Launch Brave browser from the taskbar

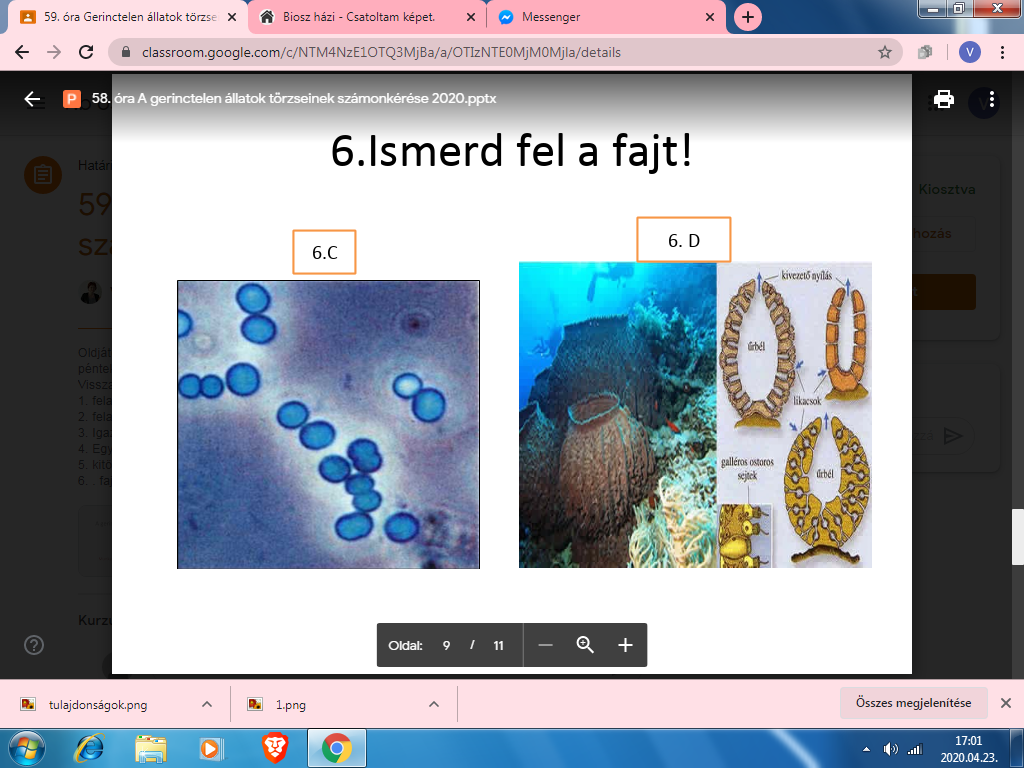point(274,747)
